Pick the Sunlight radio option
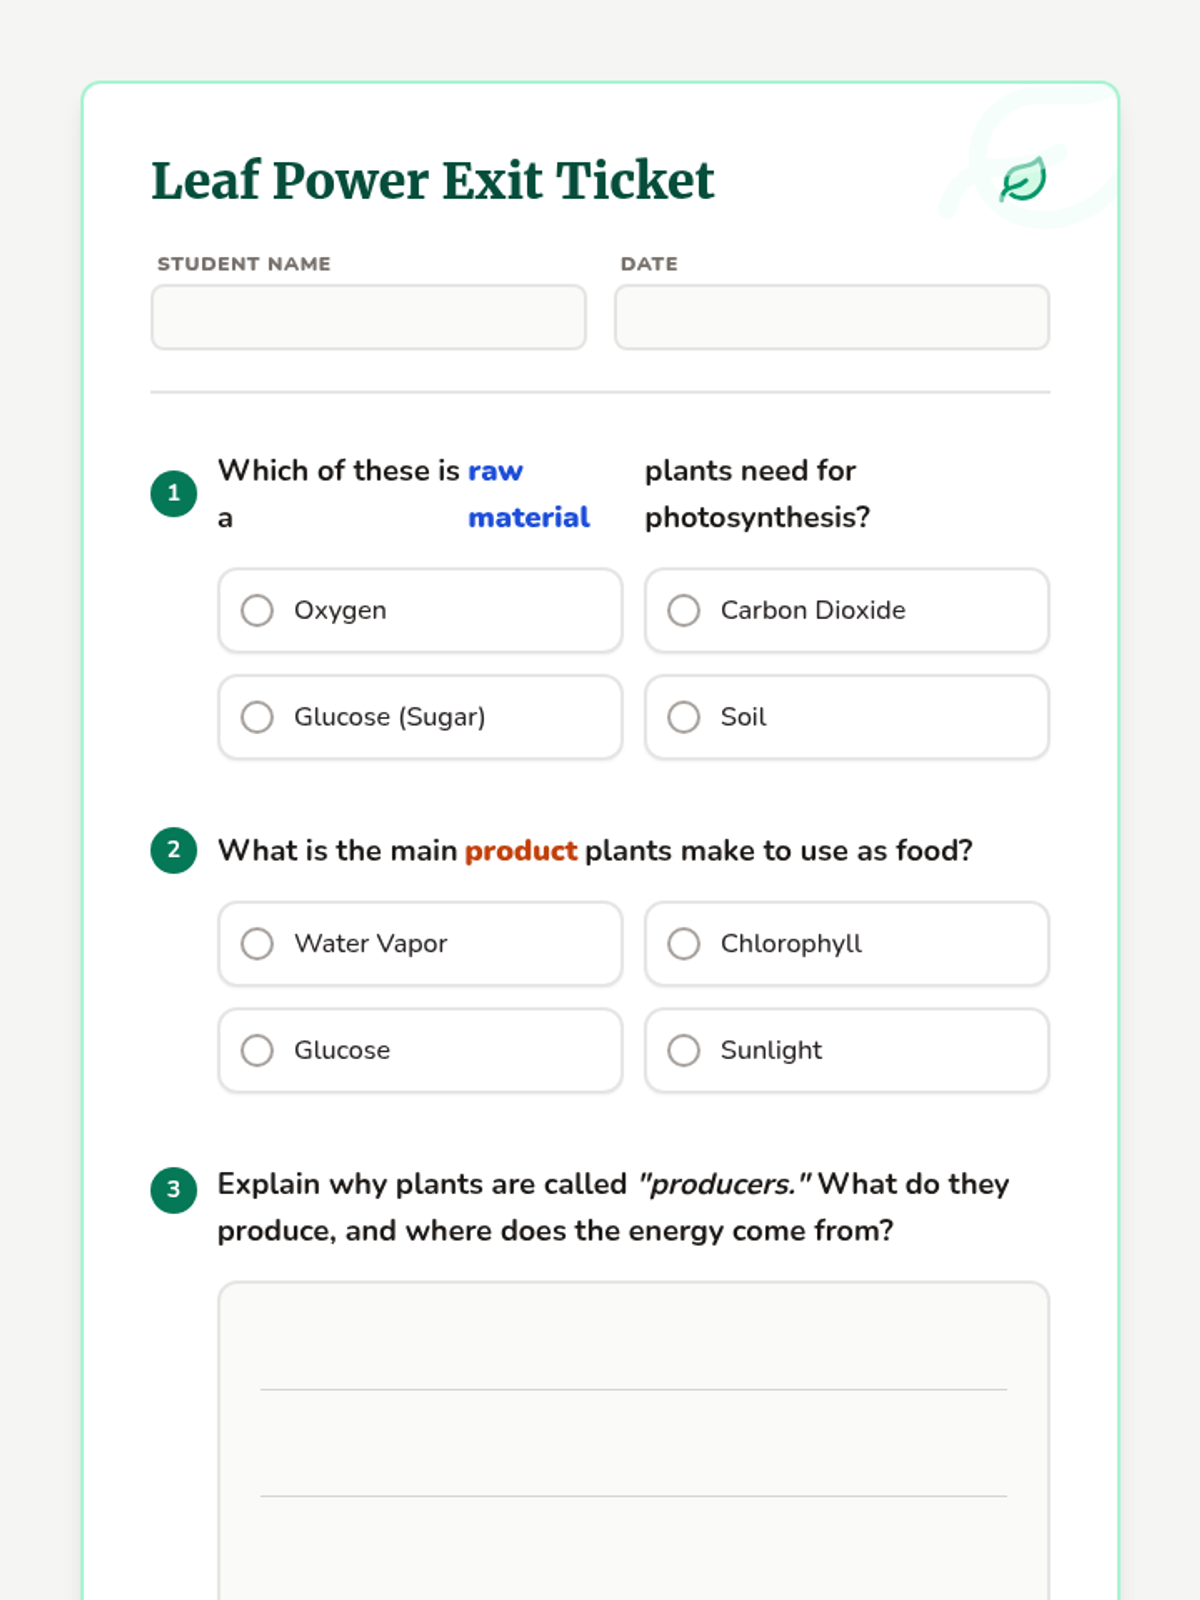1200x1600 pixels. click(684, 1050)
